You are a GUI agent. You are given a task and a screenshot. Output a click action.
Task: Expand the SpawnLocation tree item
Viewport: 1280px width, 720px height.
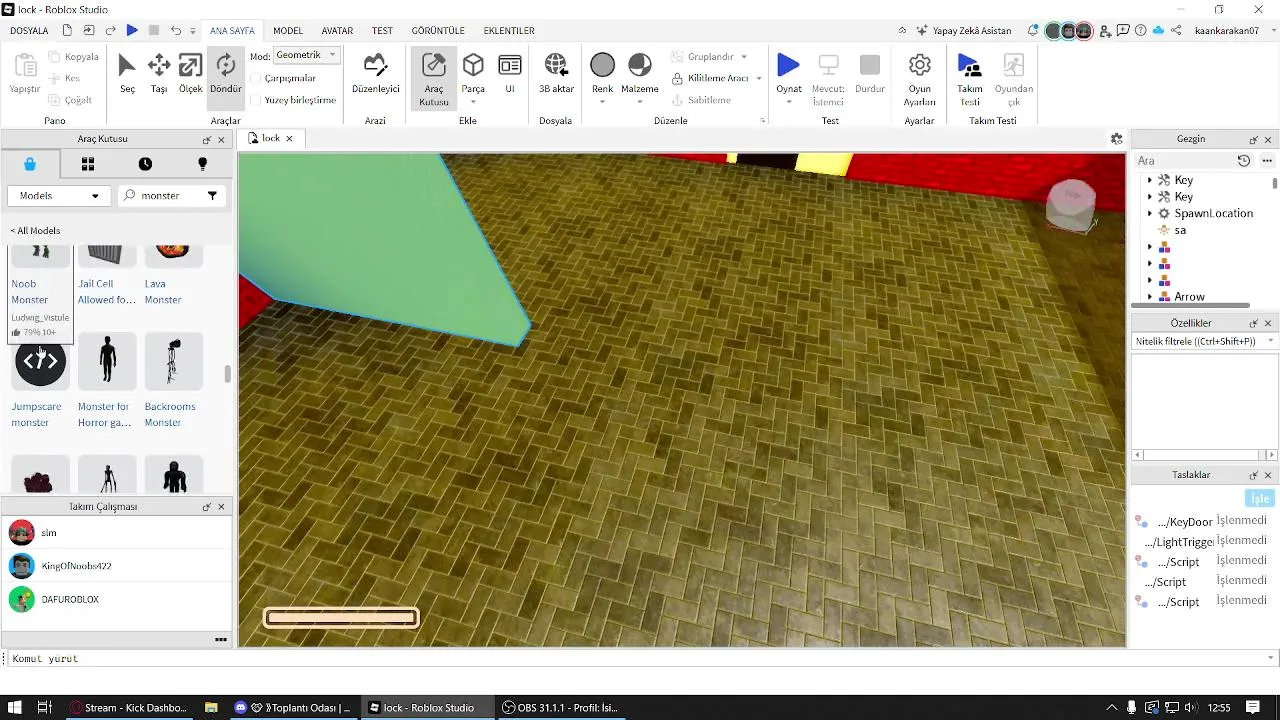[1149, 214]
